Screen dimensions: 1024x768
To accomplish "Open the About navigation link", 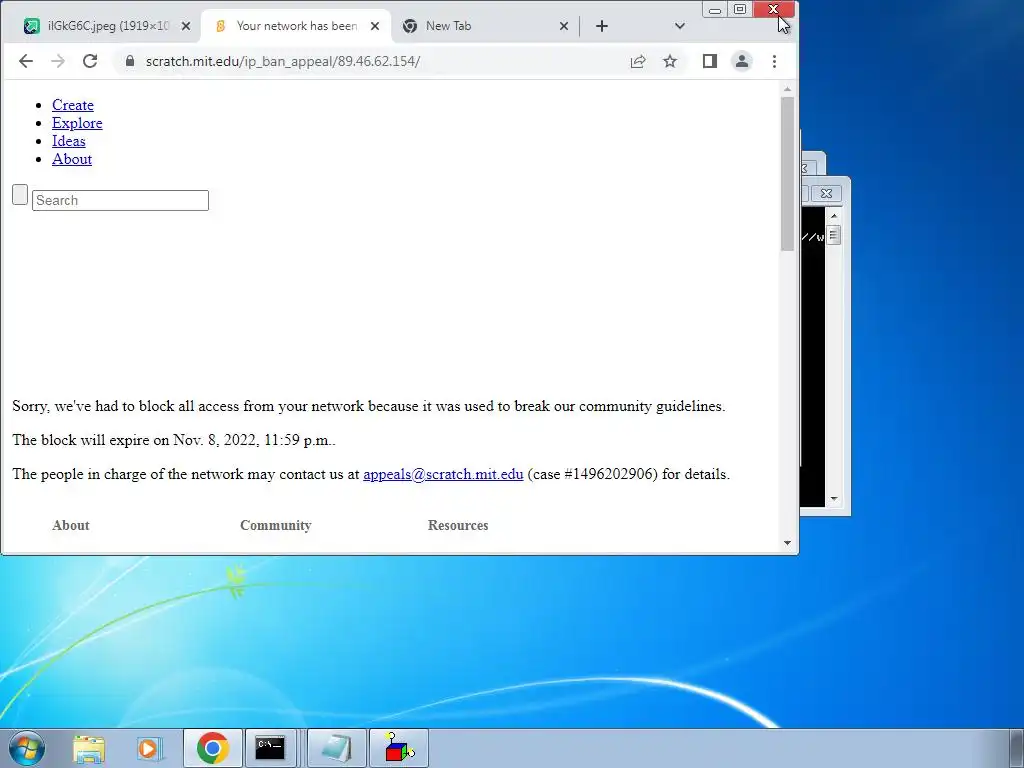I will coord(72,159).
